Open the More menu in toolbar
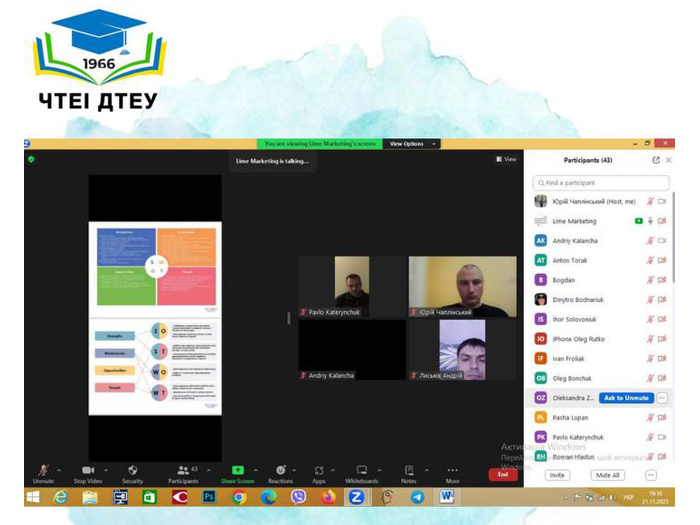Screen dimensions: 700x525 coord(452,474)
